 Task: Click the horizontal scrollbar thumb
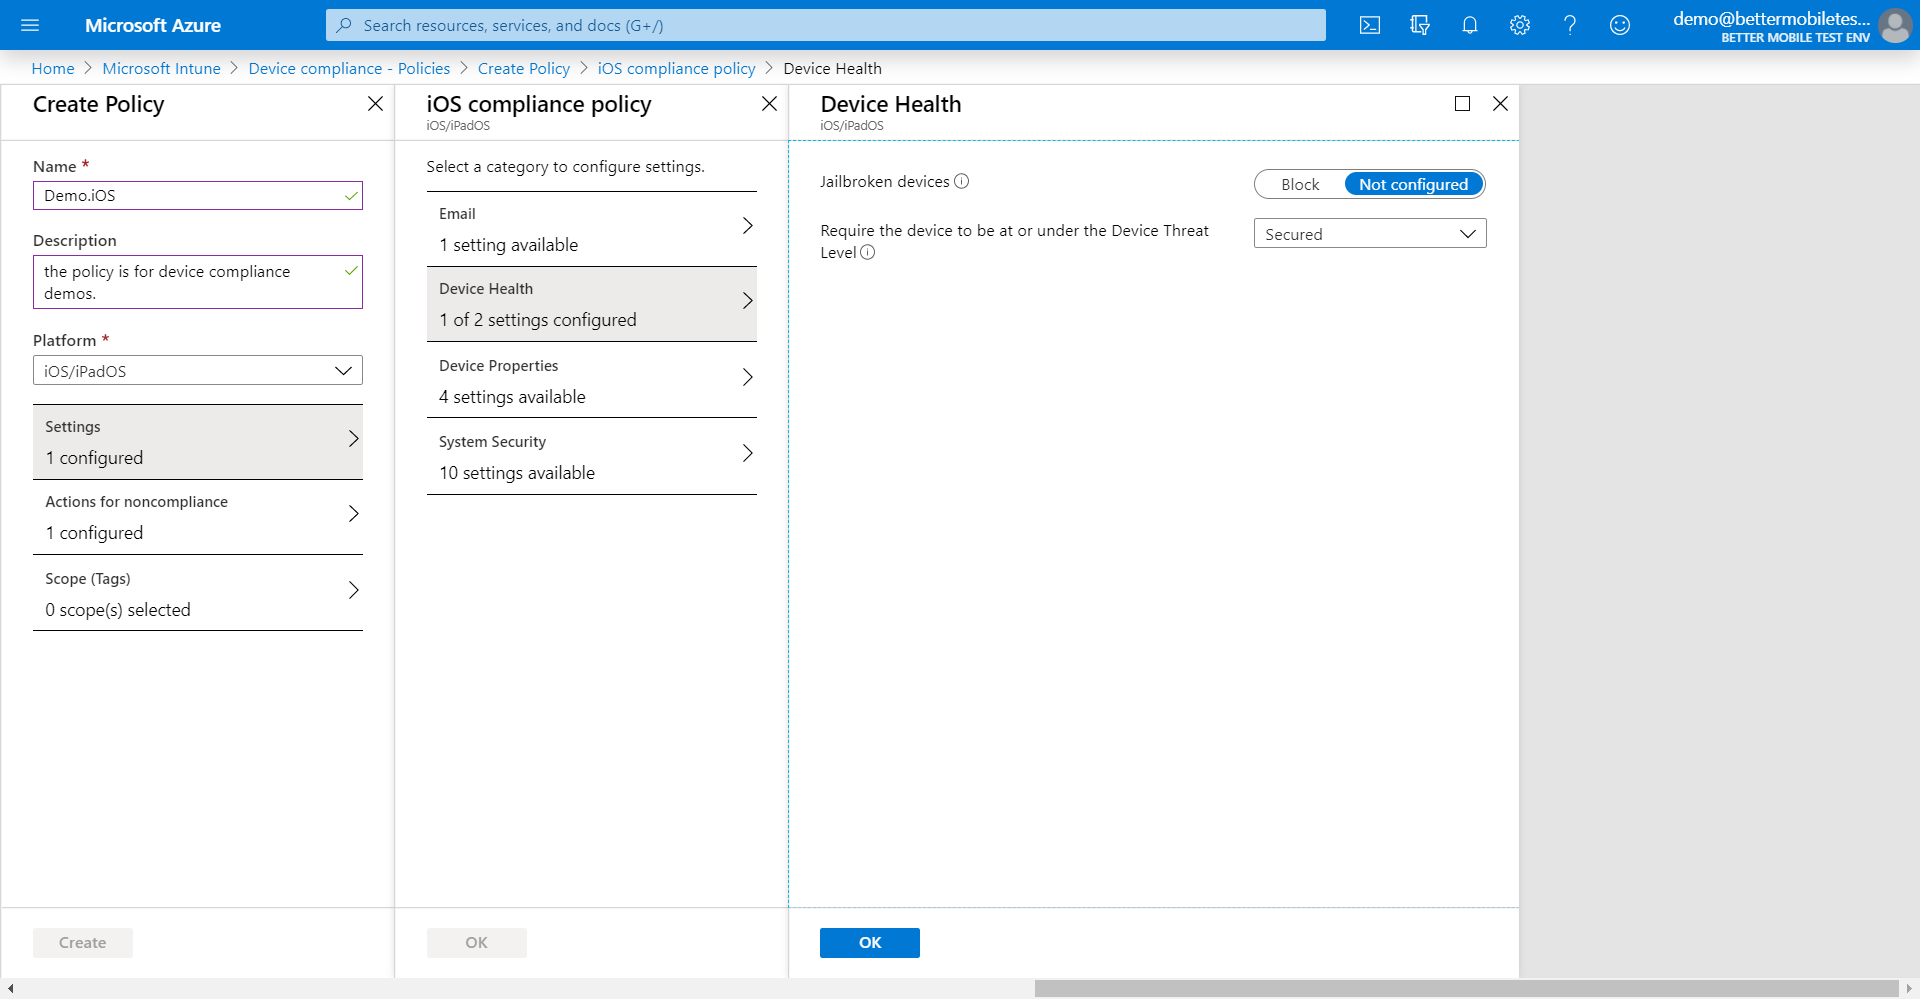click(1466, 989)
